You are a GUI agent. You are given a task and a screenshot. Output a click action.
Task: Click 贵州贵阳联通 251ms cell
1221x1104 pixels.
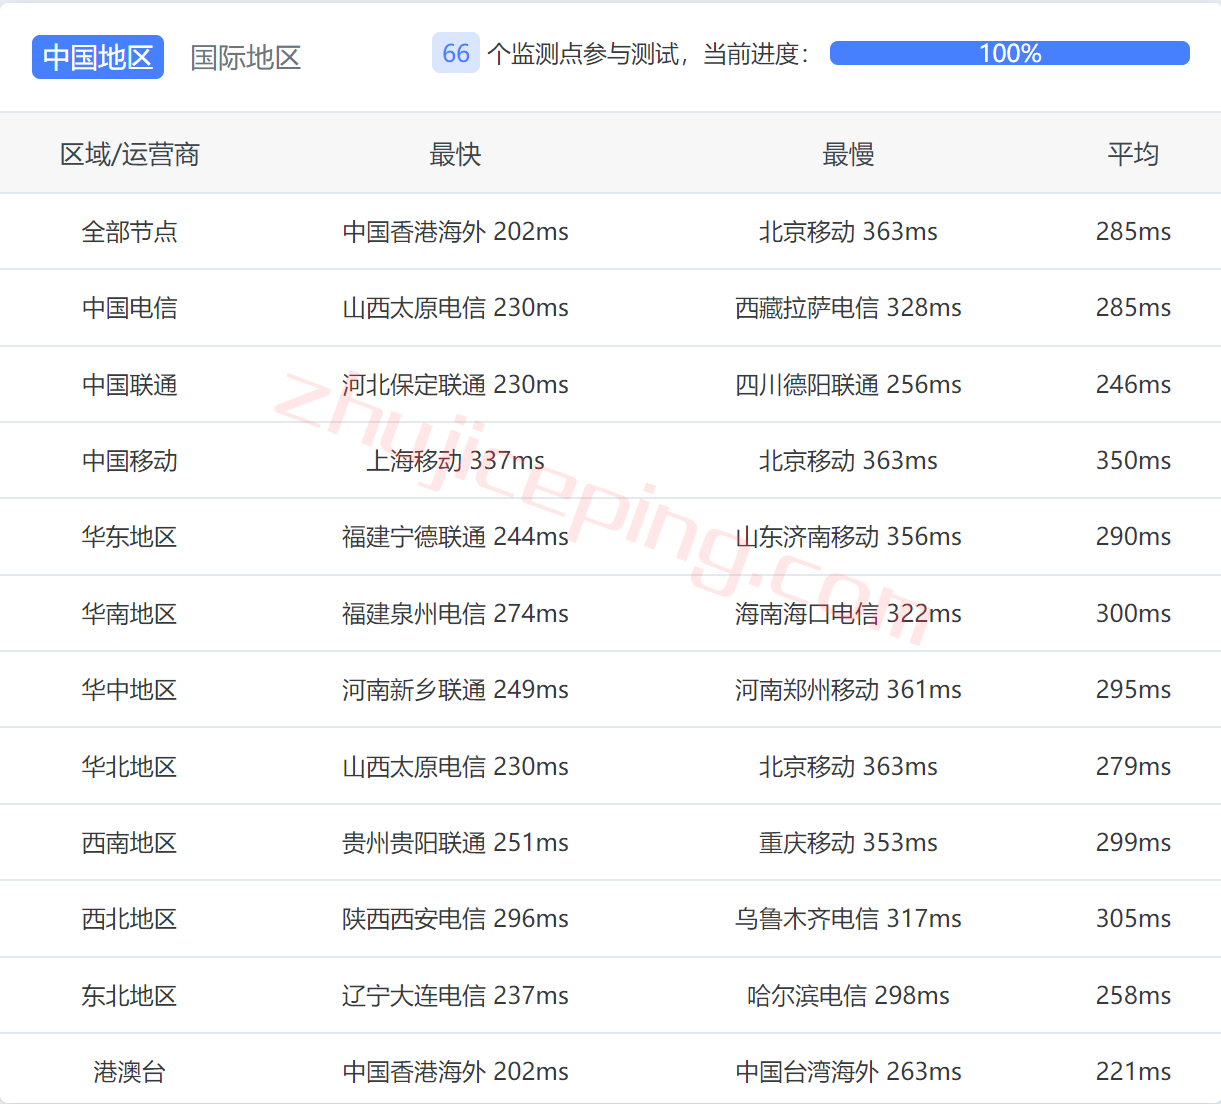click(455, 843)
